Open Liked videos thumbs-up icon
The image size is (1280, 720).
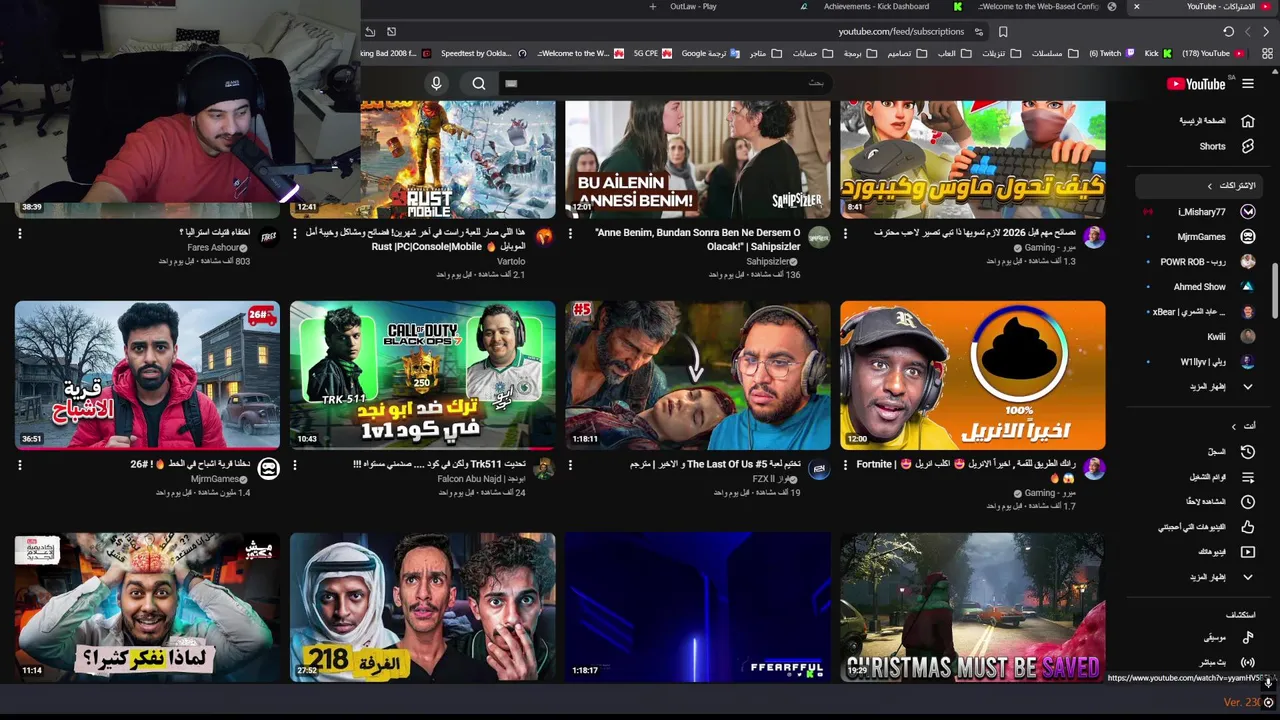[1248, 527]
